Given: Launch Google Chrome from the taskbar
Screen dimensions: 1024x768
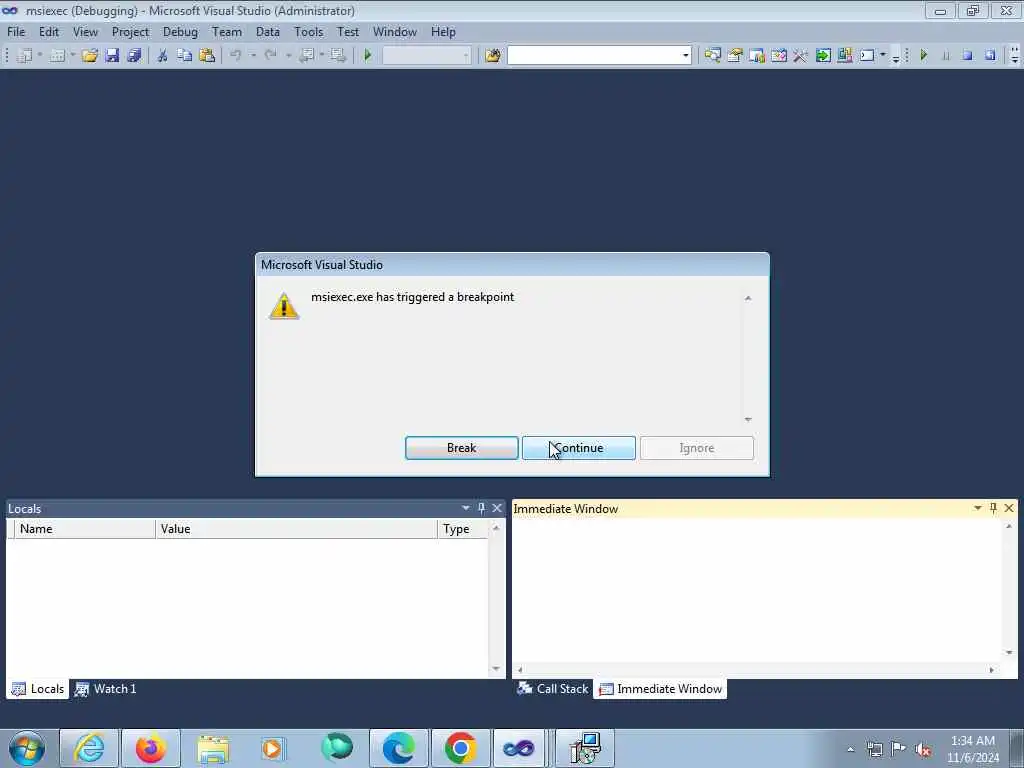Looking at the screenshot, I should [x=460, y=748].
